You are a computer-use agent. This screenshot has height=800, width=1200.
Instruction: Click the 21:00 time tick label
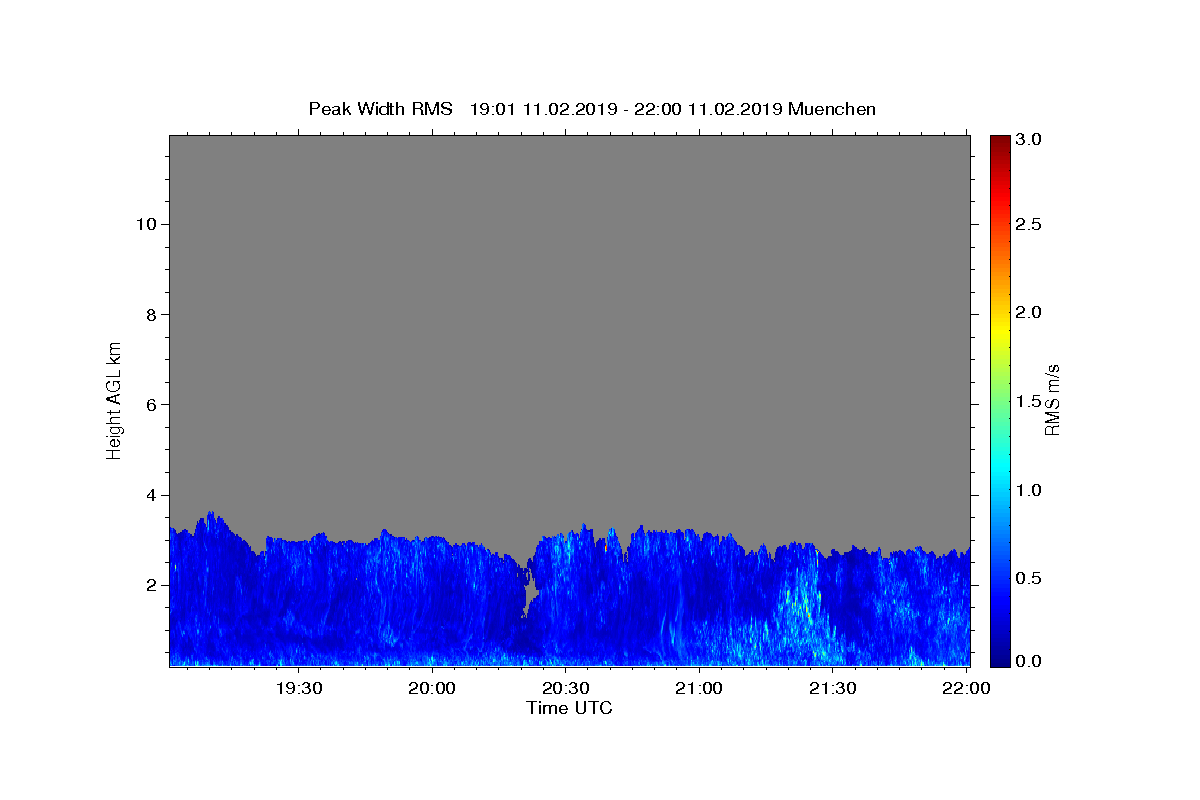pos(699,688)
